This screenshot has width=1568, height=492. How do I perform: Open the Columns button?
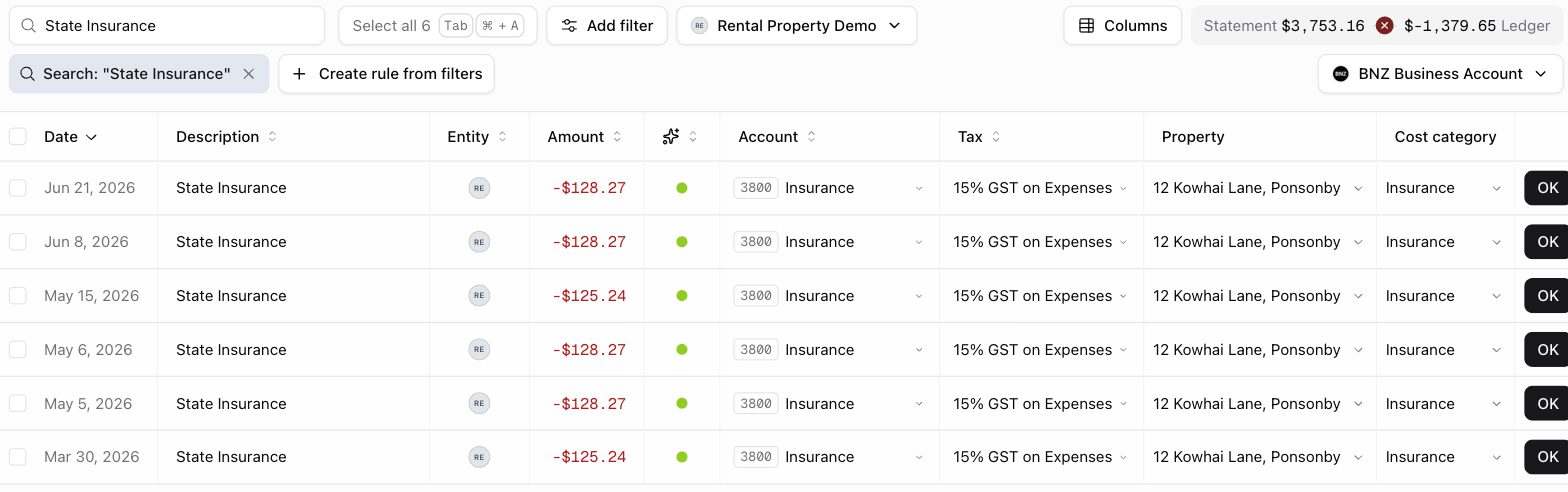[x=1123, y=26]
